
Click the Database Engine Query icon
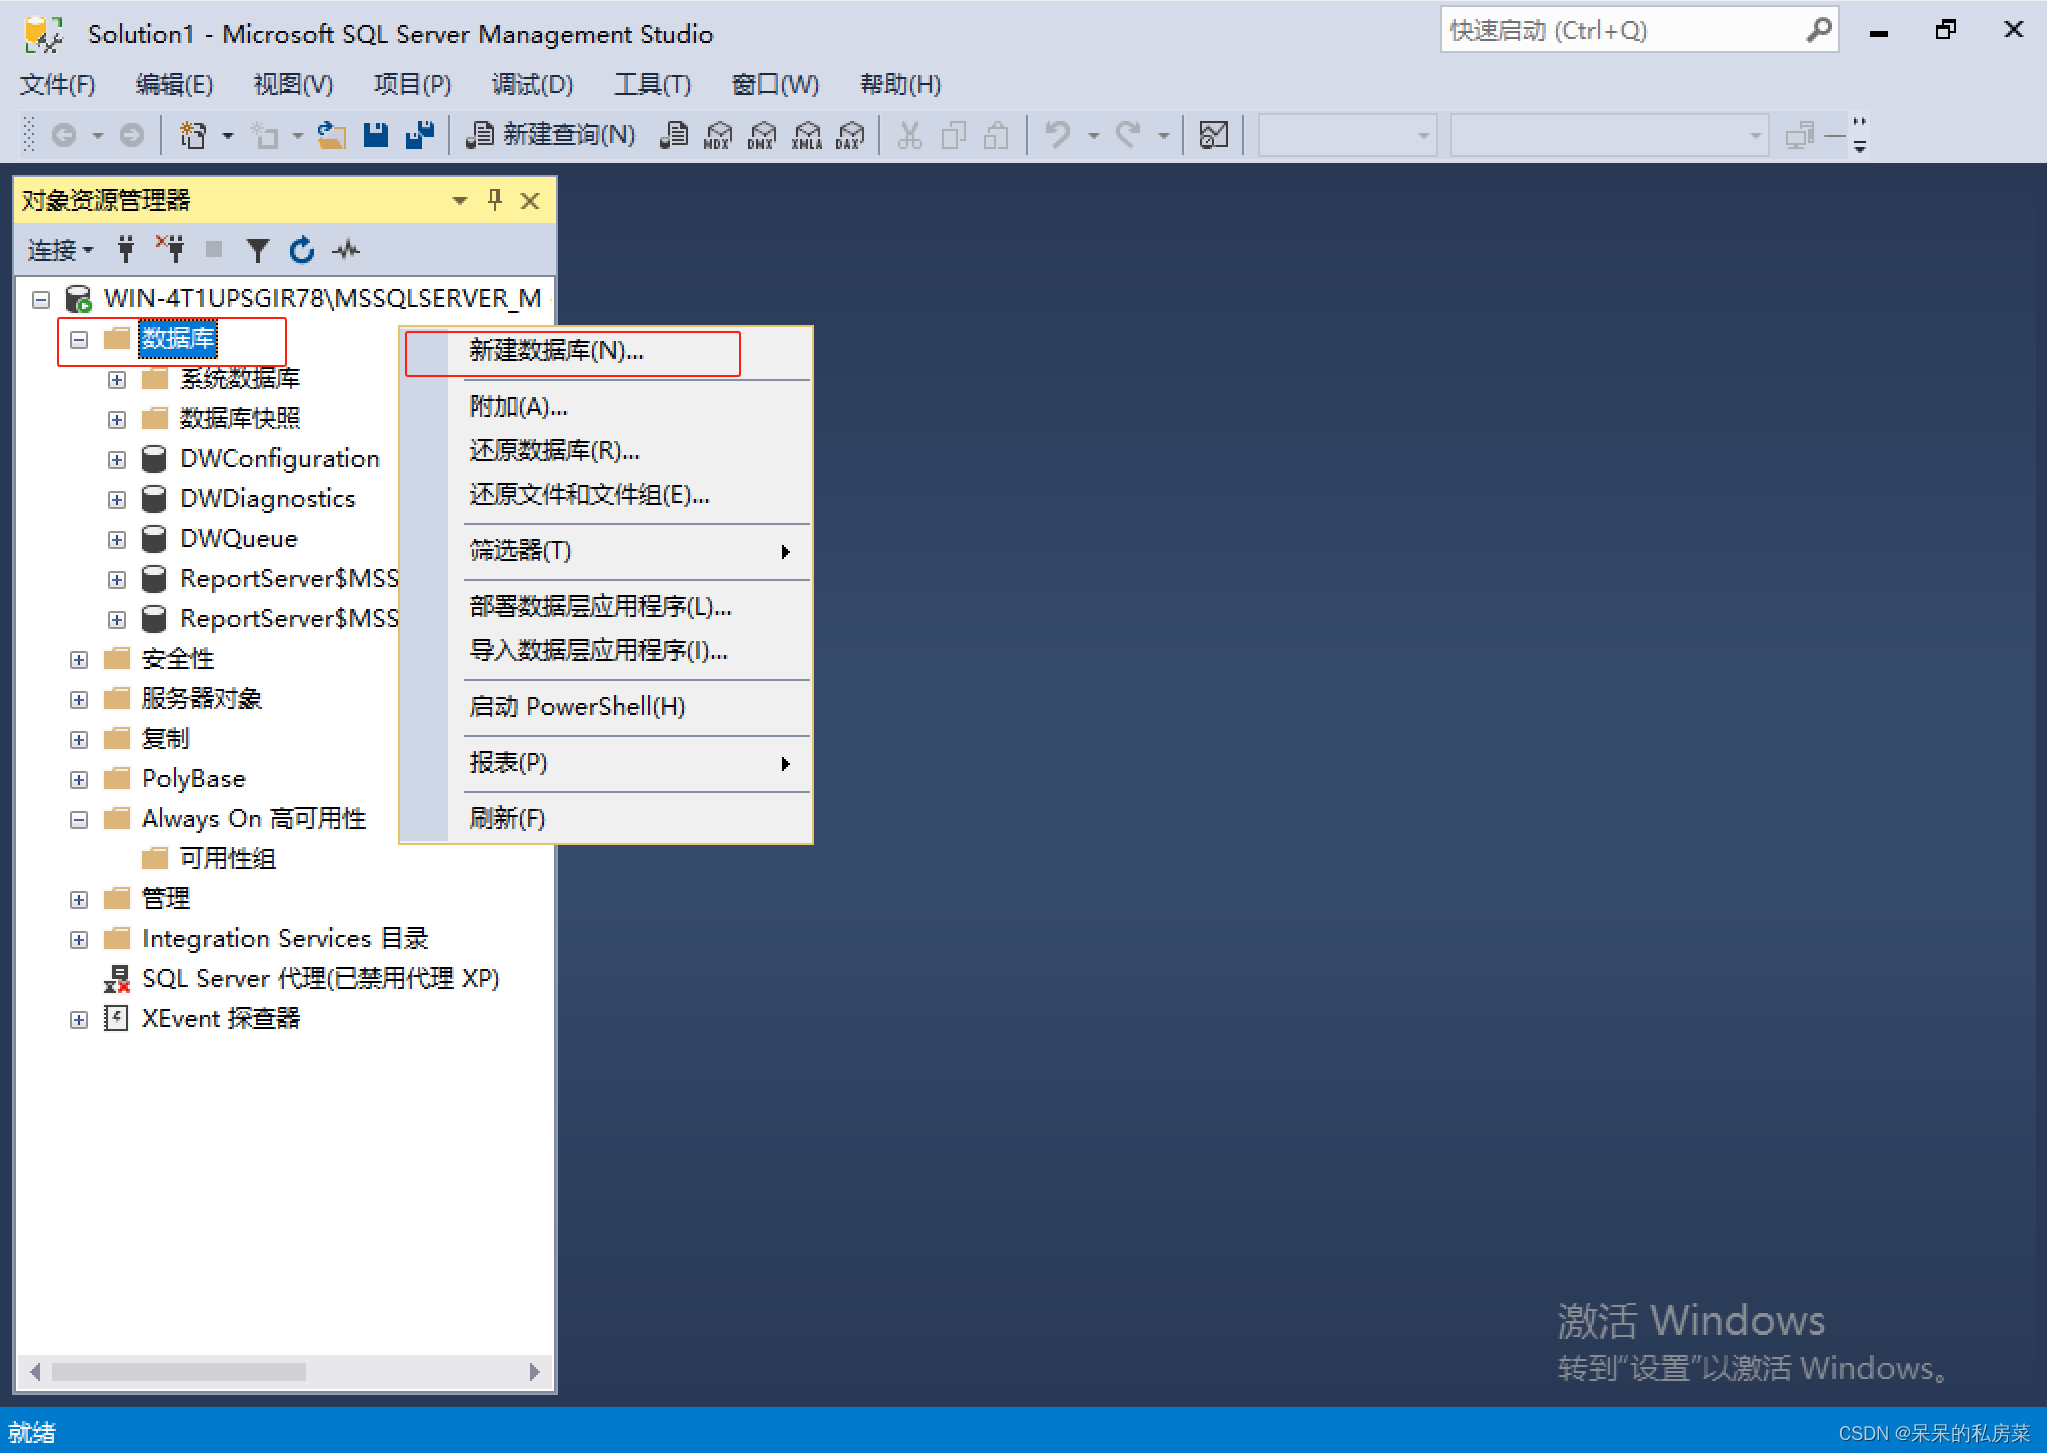pos(674,135)
